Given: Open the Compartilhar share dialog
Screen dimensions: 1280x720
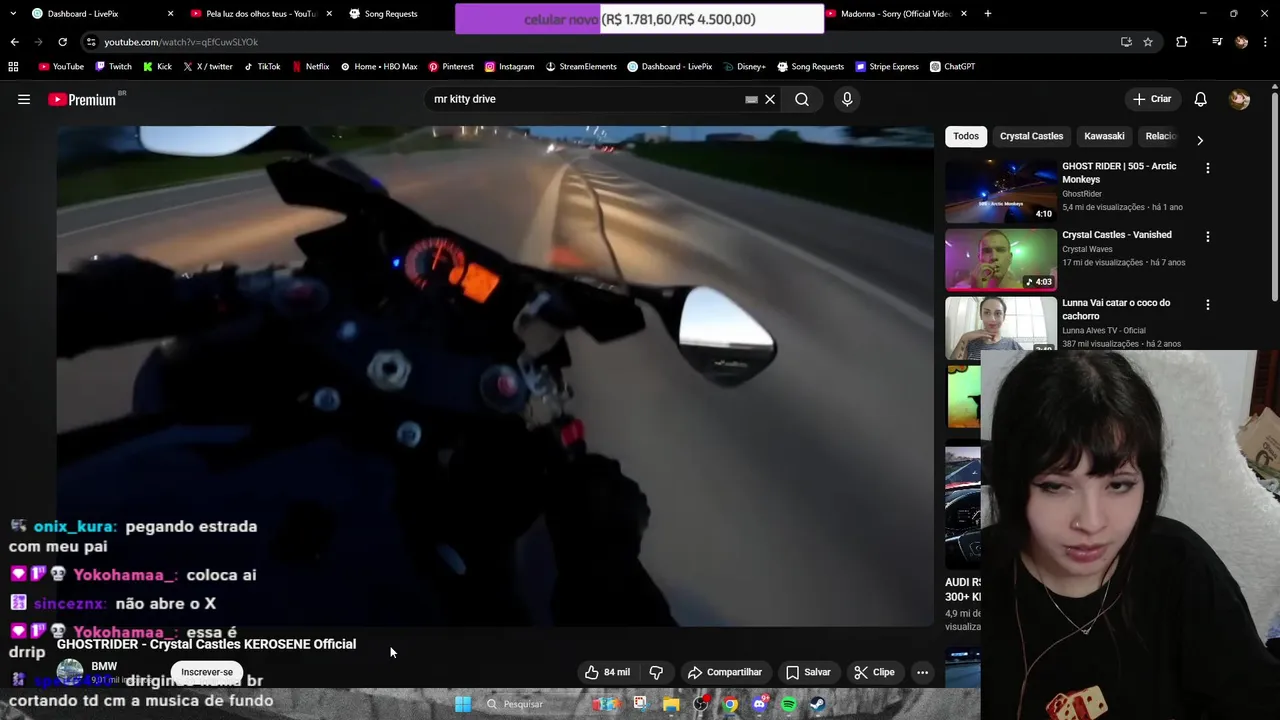Looking at the screenshot, I should click(x=725, y=672).
